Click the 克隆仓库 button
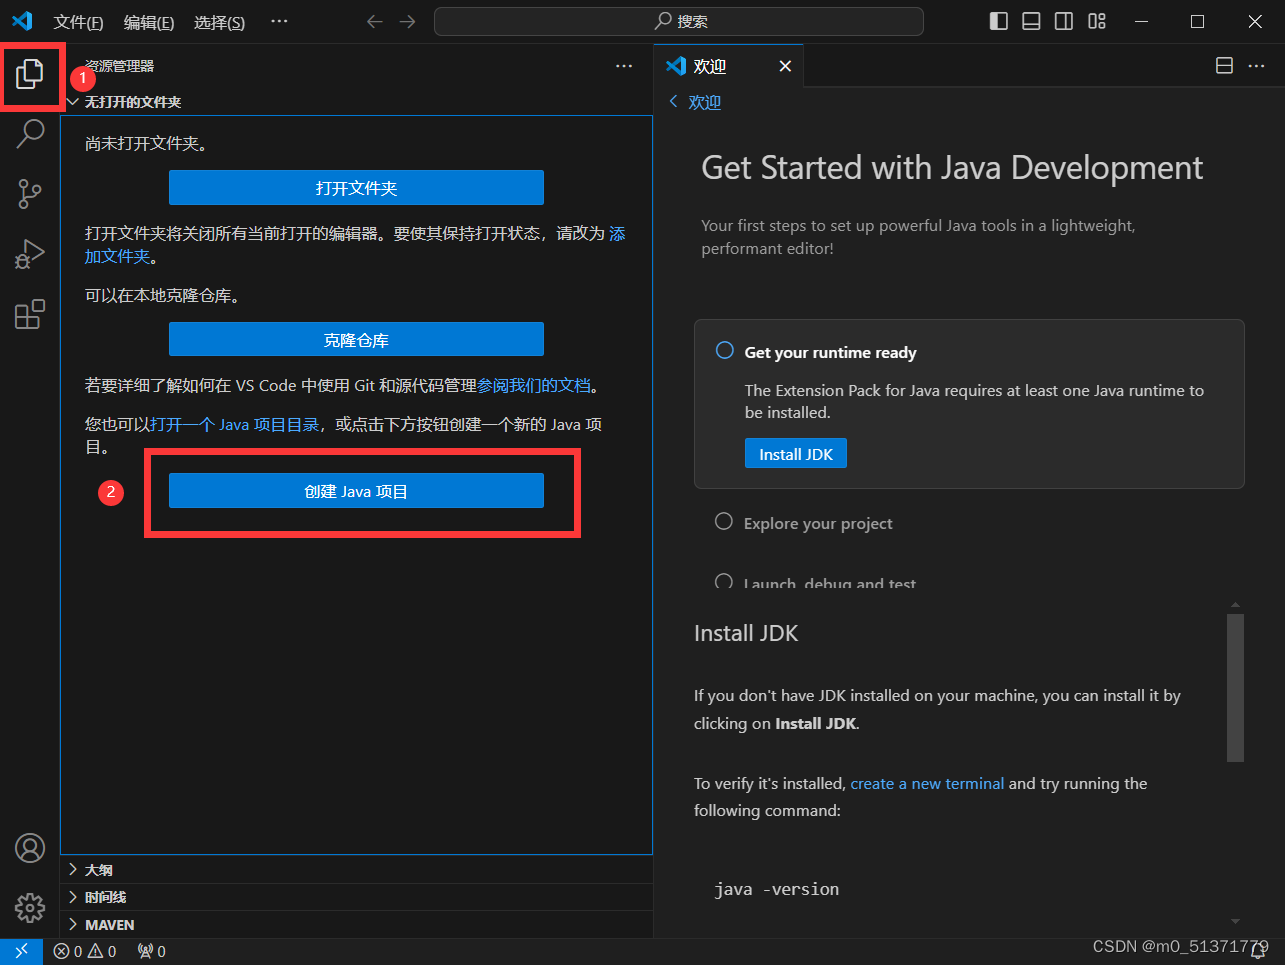The height and width of the screenshot is (965, 1285). click(356, 340)
